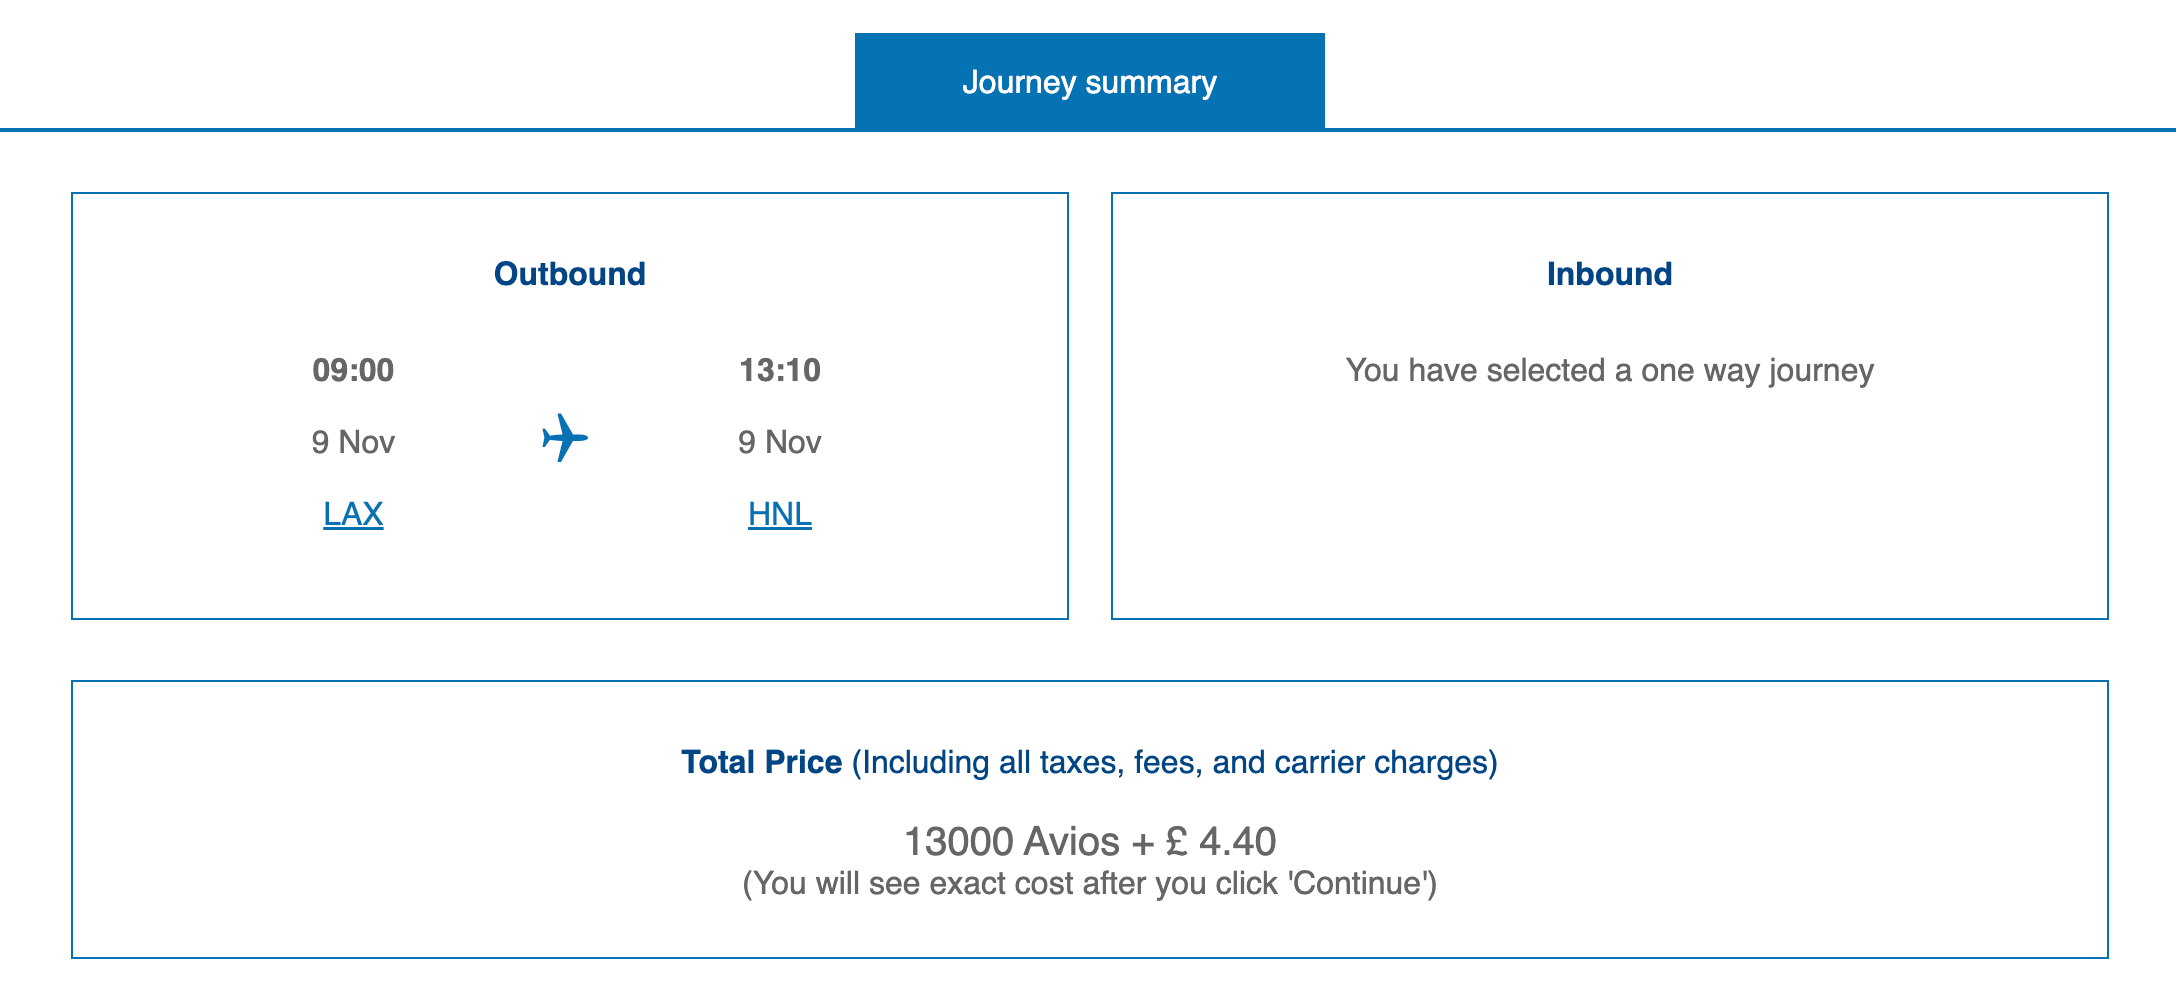The image size is (2176, 986).
Task: Click the airplane icon between departure and arrival
Action: pyautogui.click(x=565, y=438)
